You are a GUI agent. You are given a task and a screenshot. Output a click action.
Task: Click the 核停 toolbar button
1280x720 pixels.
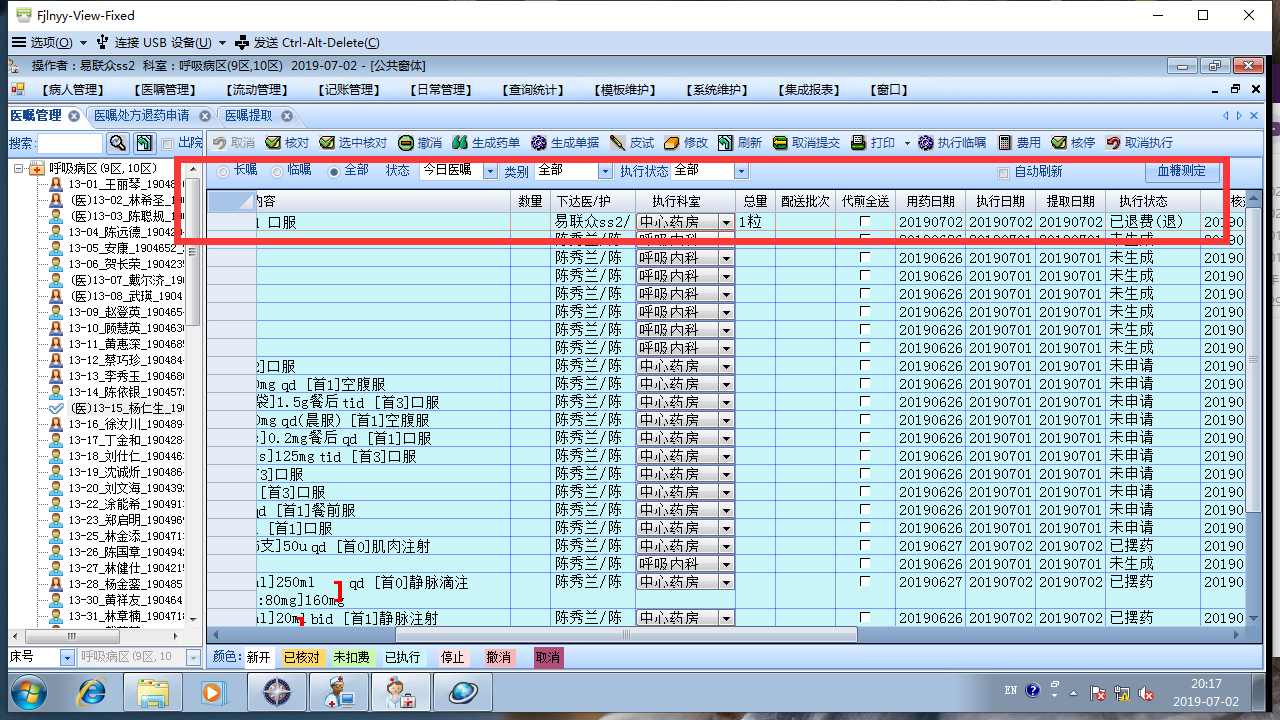click(x=1073, y=143)
